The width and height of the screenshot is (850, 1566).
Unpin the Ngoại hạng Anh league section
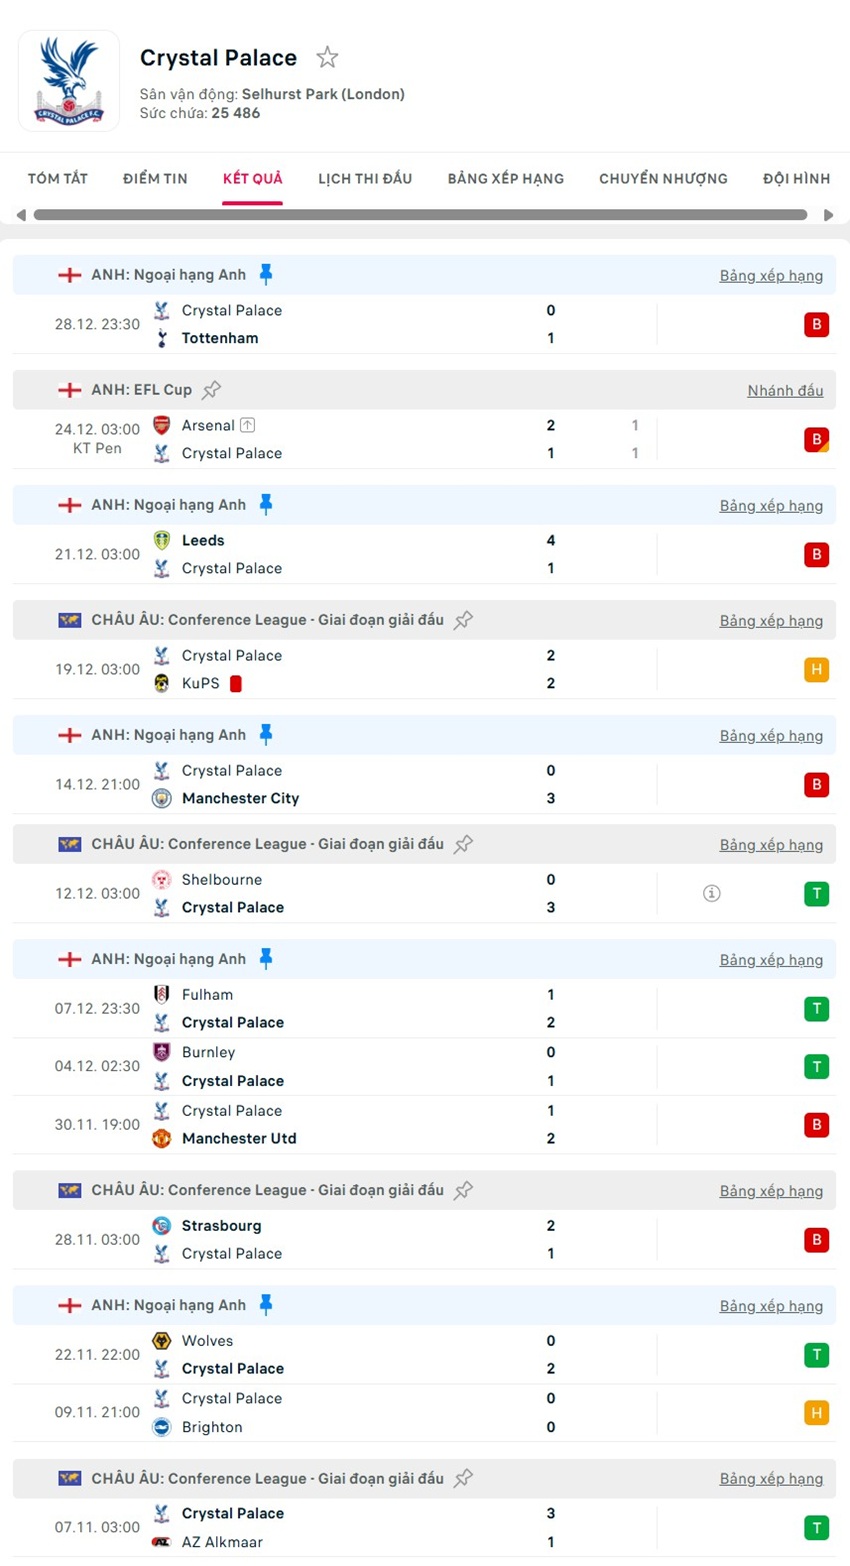pos(265,272)
